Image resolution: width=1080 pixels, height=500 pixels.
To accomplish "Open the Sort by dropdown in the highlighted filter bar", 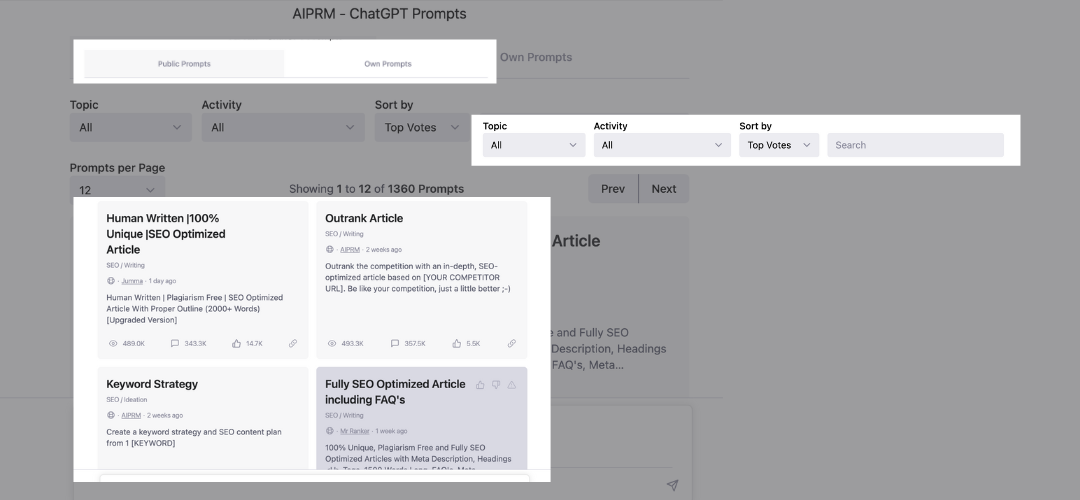I will [x=779, y=145].
